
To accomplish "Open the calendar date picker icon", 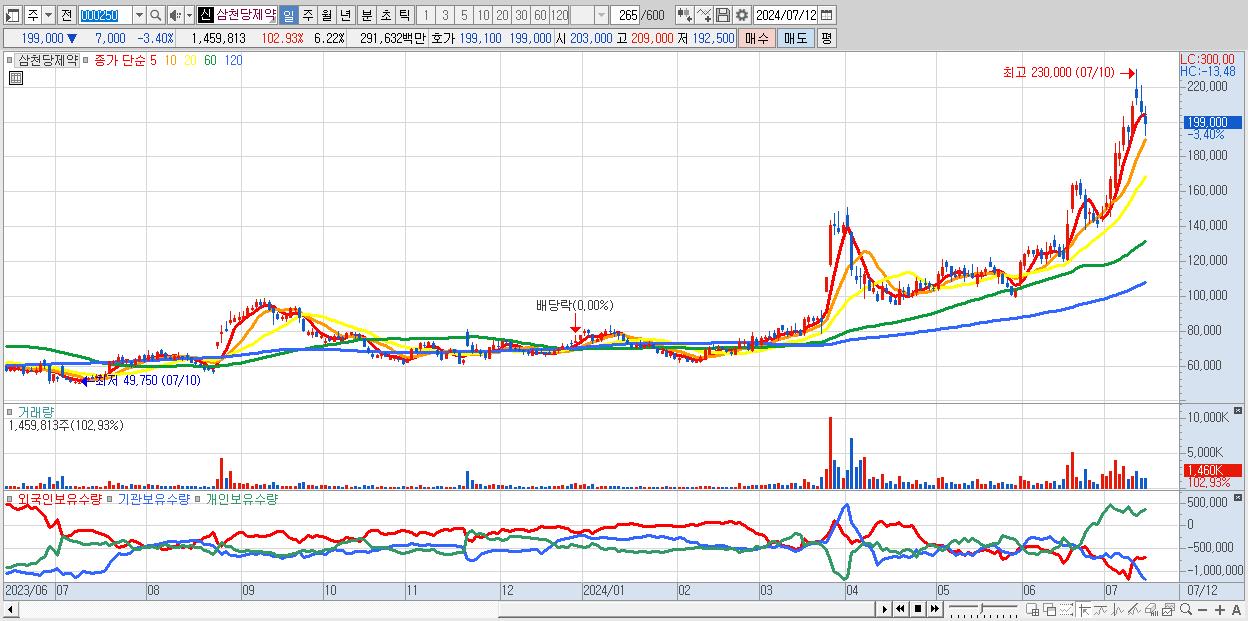I will pos(827,15).
